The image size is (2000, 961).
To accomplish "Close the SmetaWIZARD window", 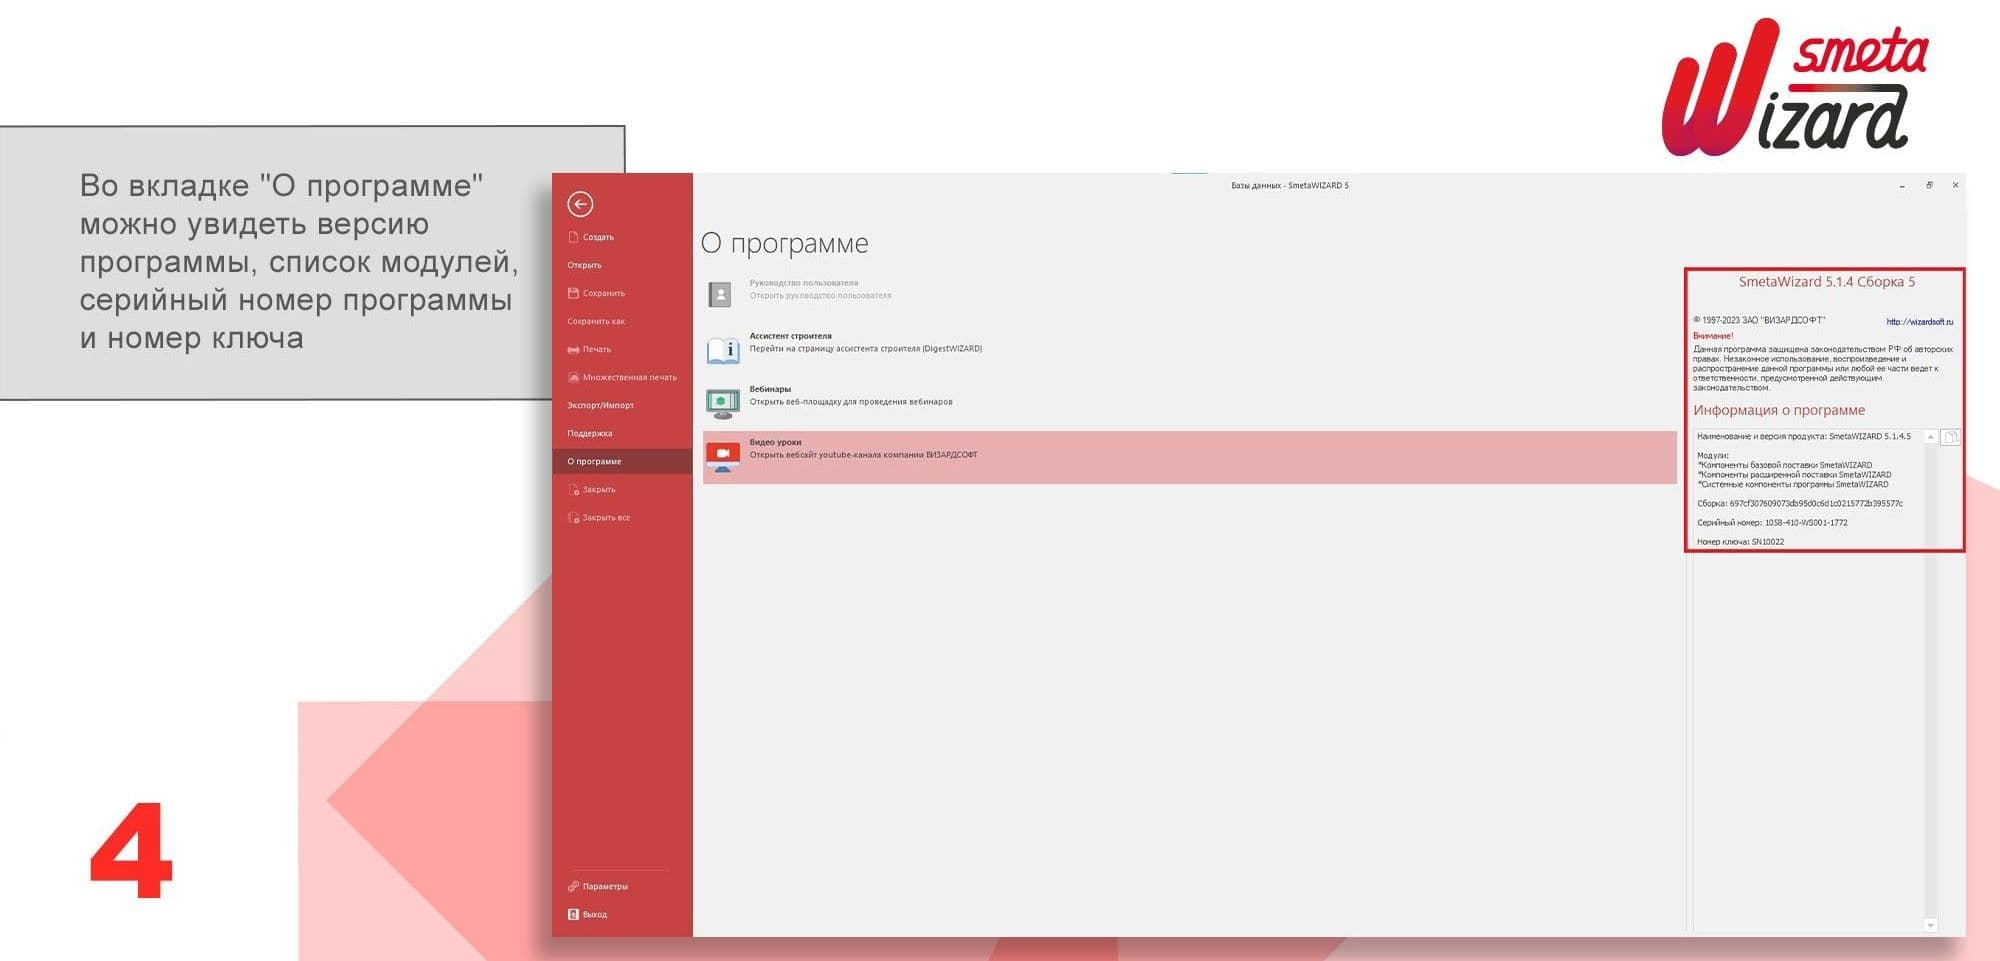I will (x=1955, y=185).
